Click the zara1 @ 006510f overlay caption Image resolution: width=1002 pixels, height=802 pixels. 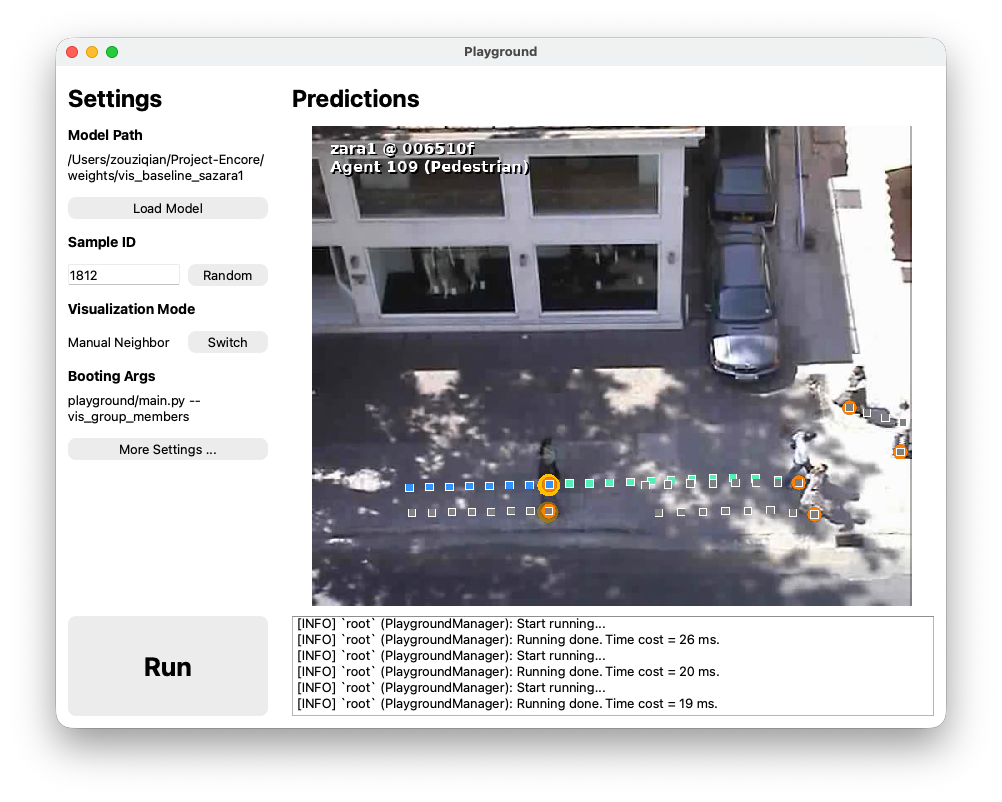(403, 149)
